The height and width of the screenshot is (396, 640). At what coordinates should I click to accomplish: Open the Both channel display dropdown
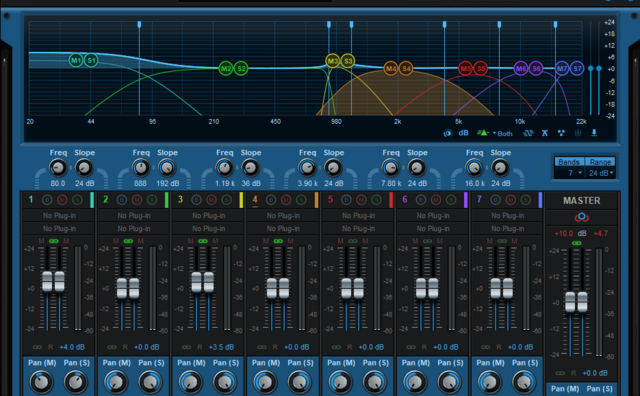point(503,133)
